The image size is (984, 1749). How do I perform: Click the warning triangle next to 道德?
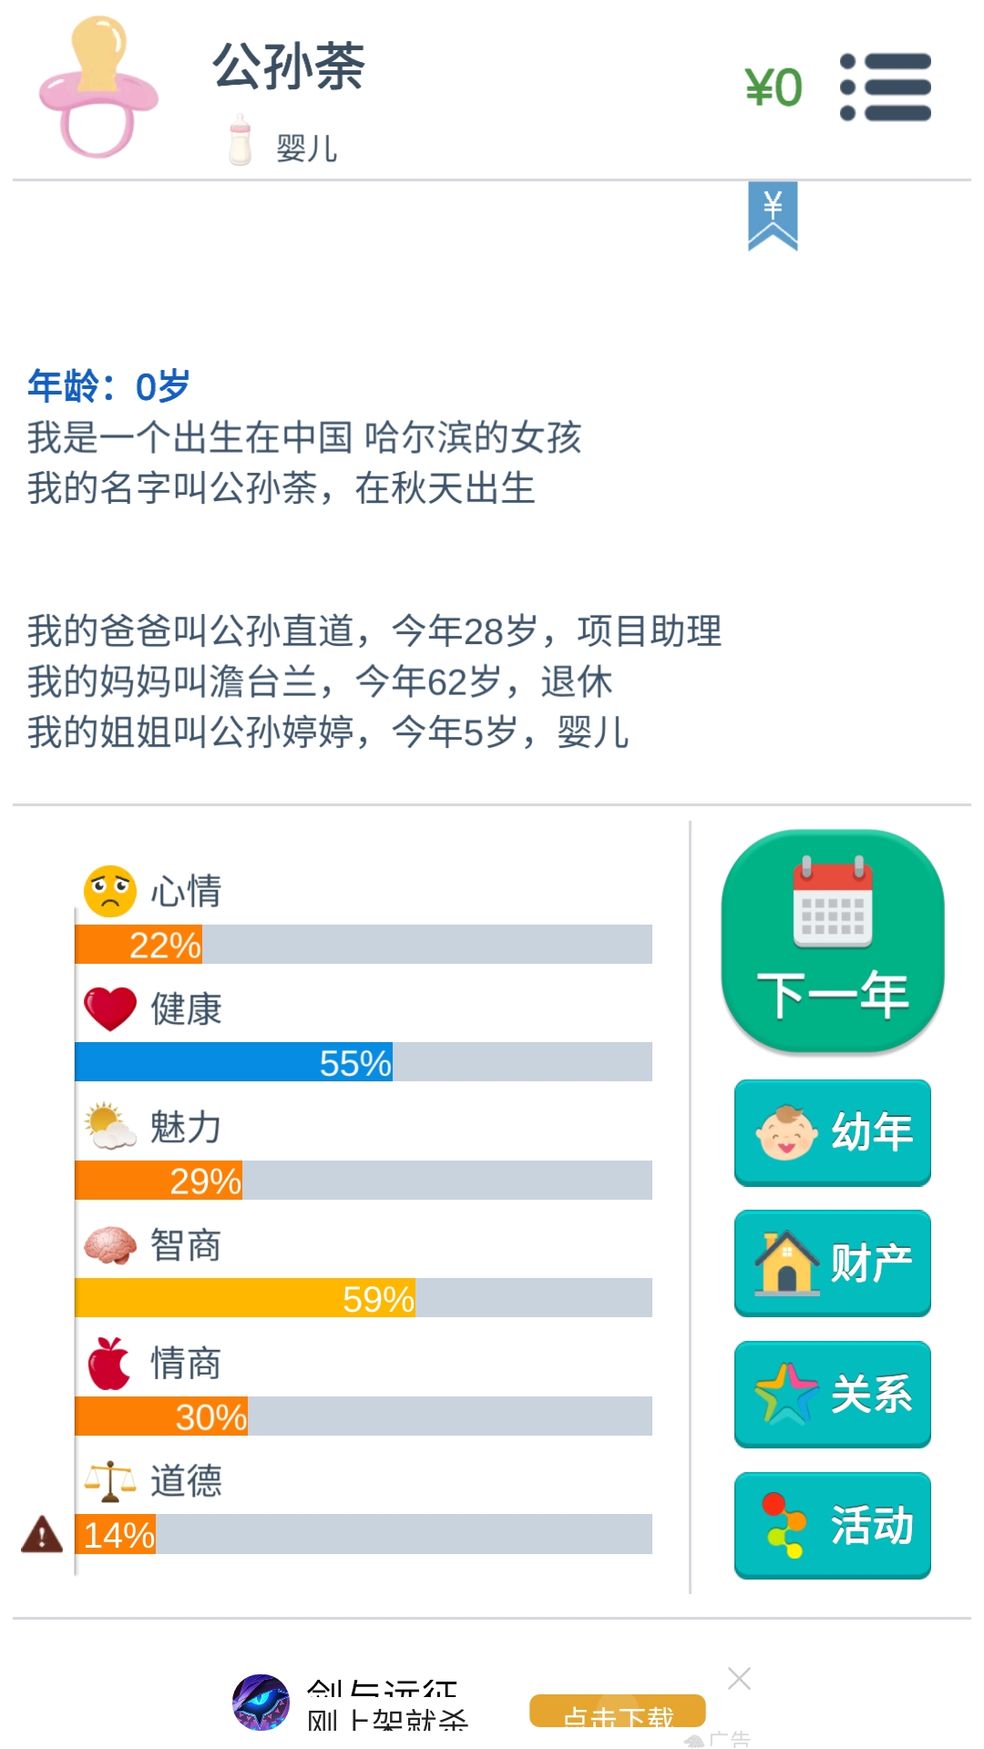42,1533
